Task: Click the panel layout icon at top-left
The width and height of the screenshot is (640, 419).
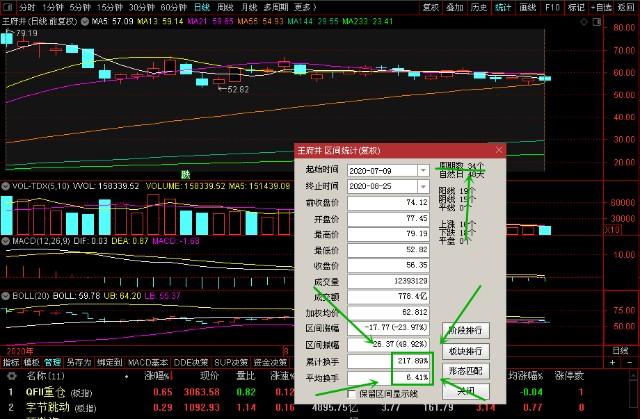Action: point(8,7)
